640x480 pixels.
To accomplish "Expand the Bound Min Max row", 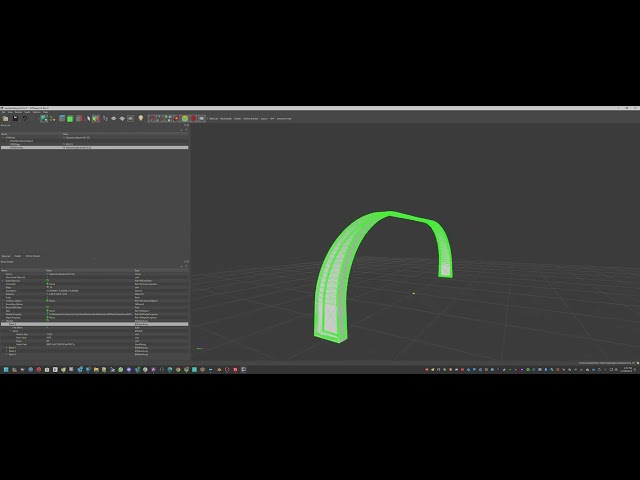I will click(3, 307).
